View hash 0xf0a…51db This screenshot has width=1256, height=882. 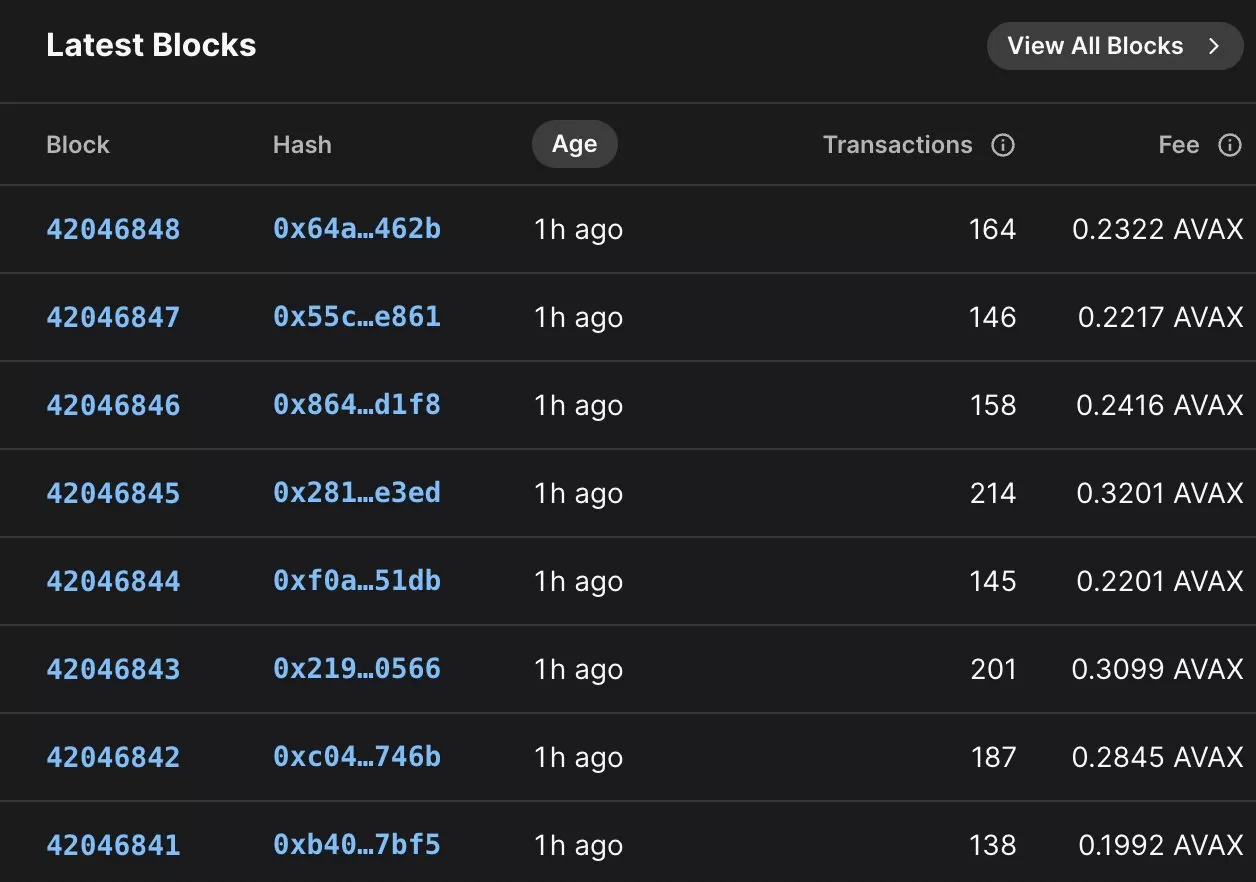pos(357,582)
